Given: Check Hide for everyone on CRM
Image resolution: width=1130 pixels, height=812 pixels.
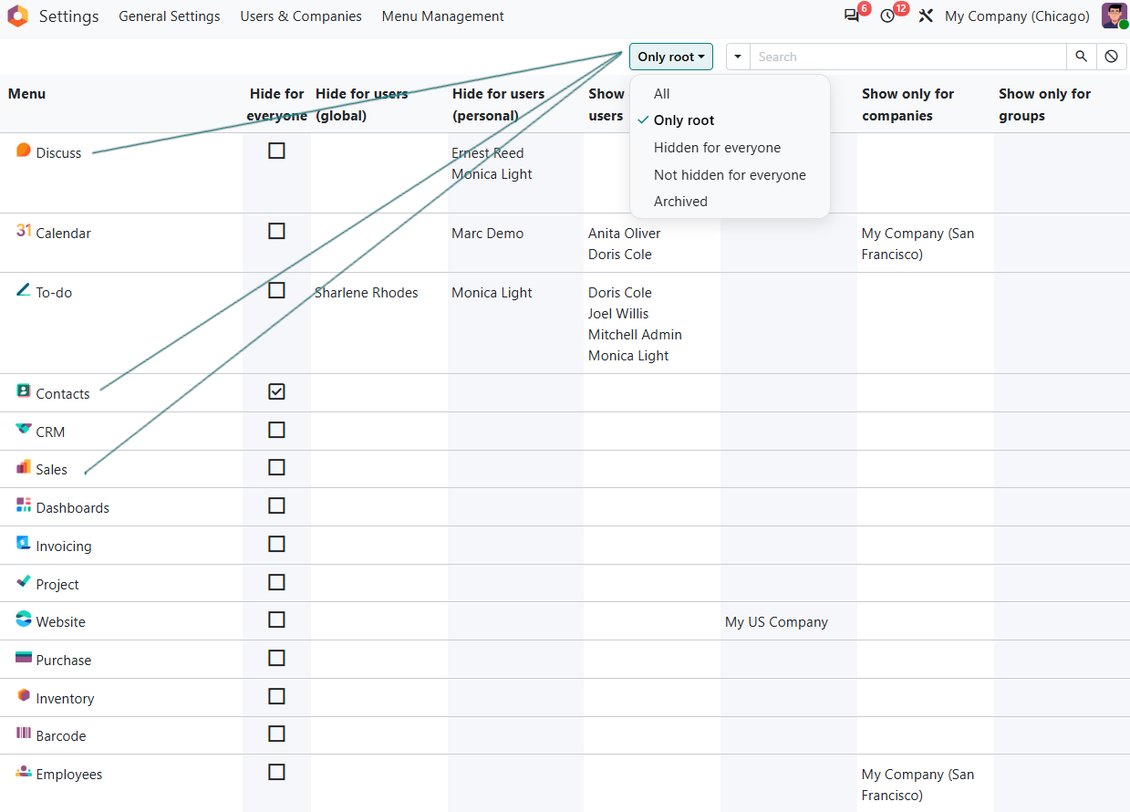Looking at the screenshot, I should [x=277, y=430].
